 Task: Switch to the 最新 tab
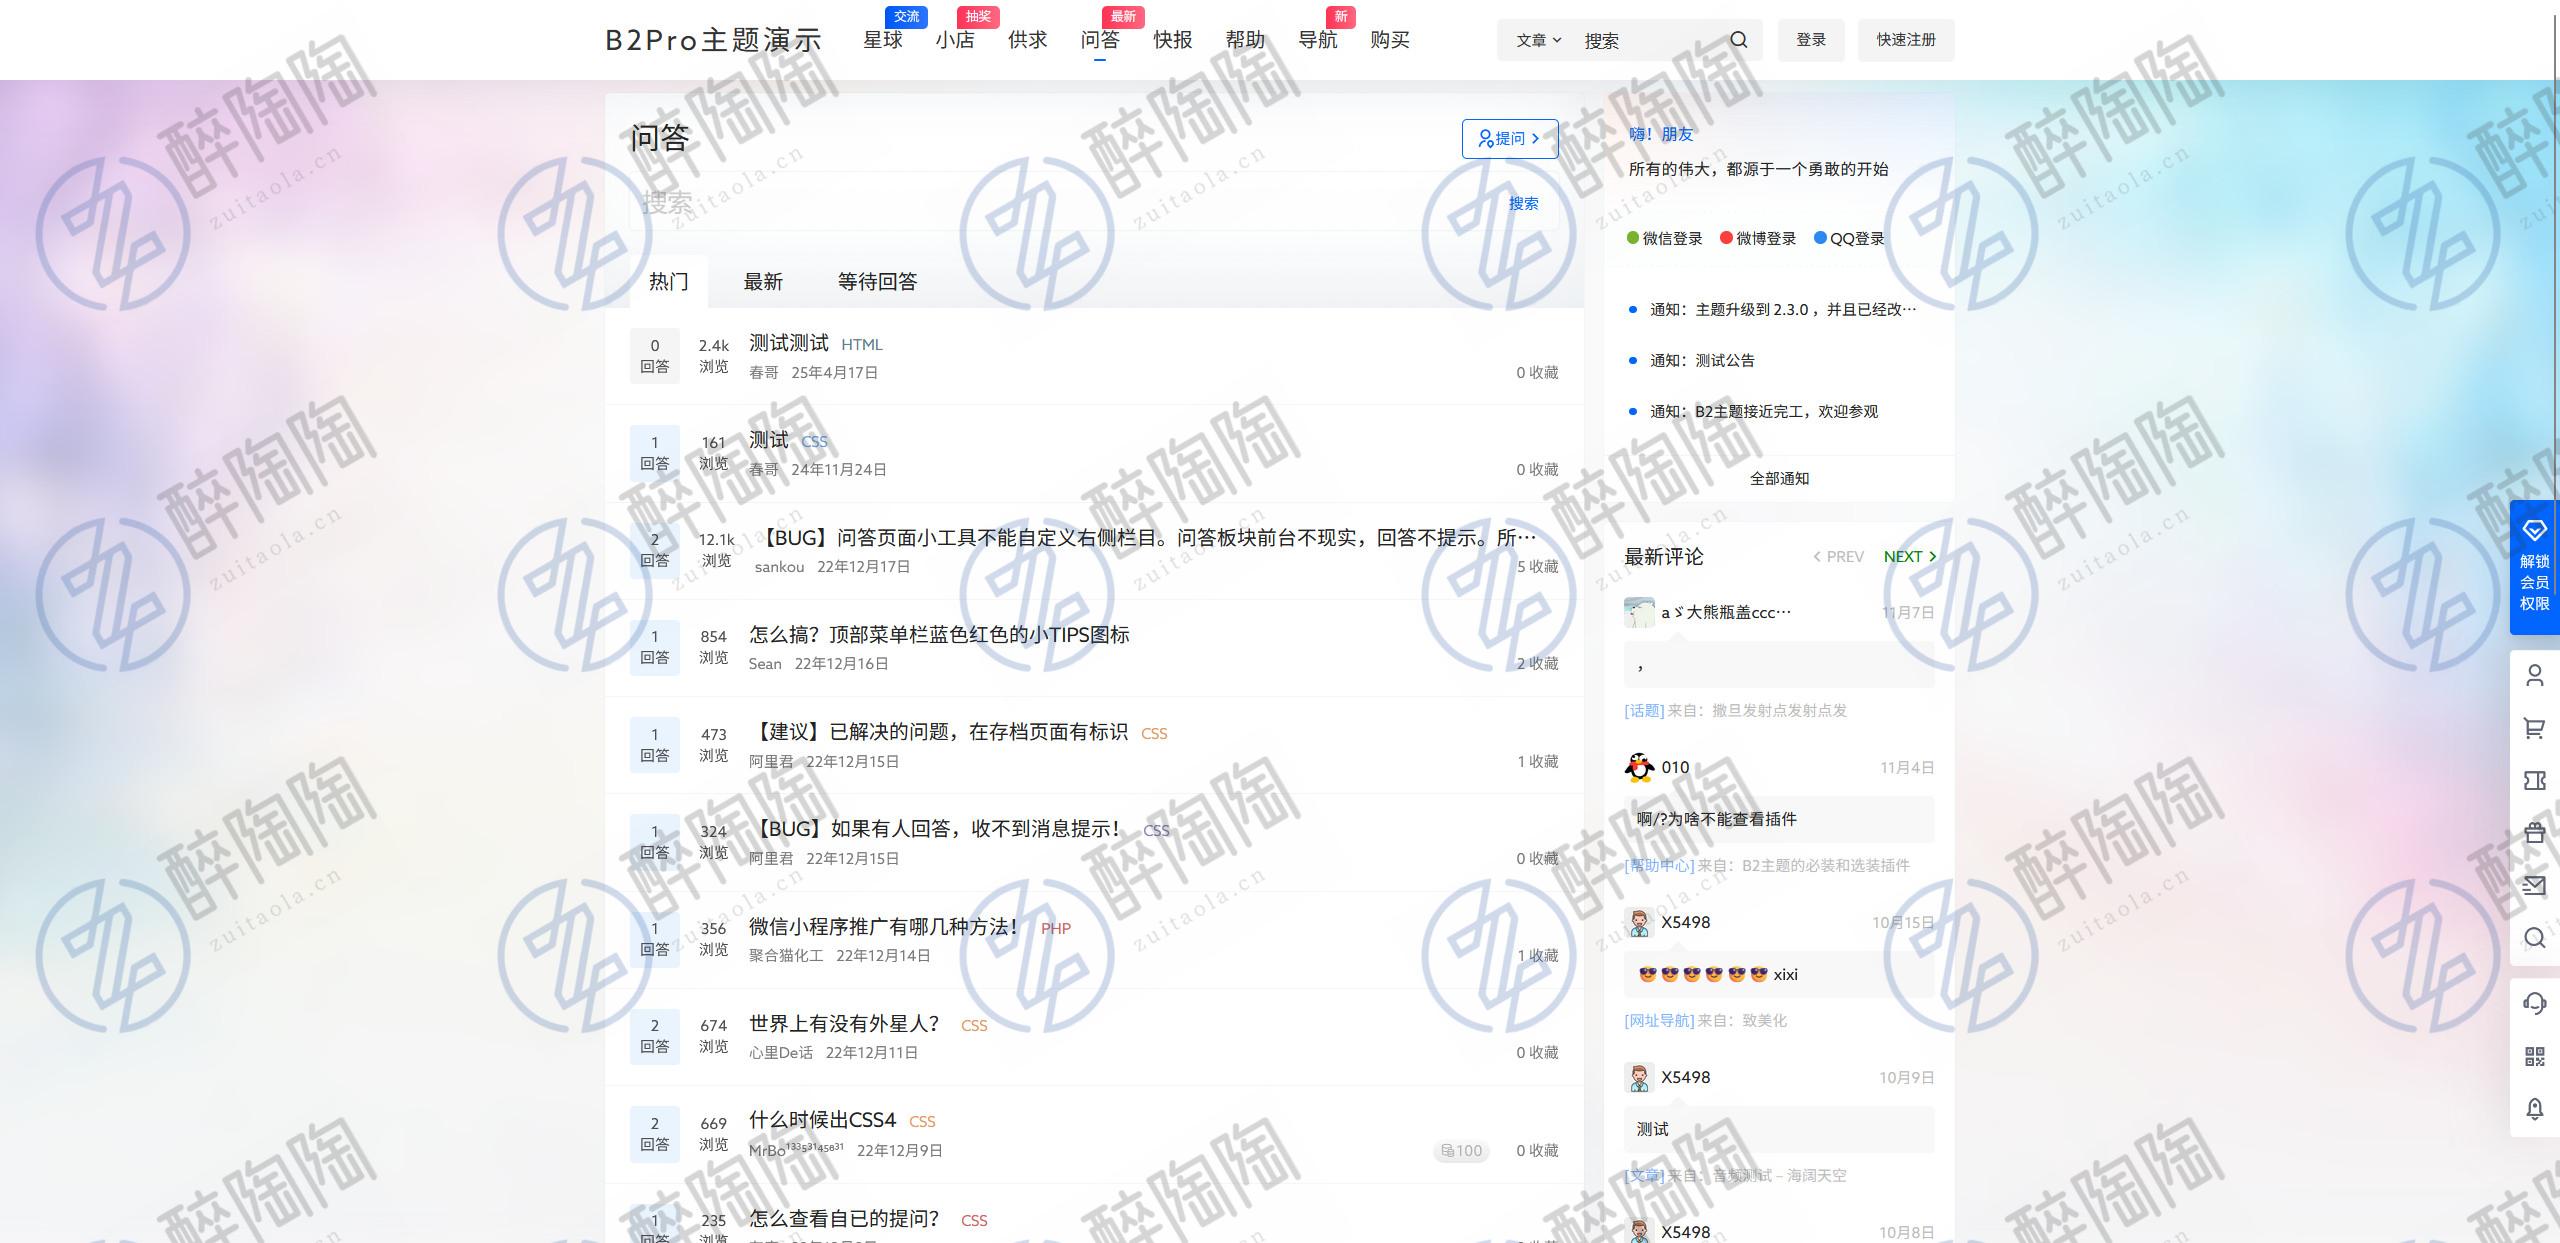click(x=763, y=282)
